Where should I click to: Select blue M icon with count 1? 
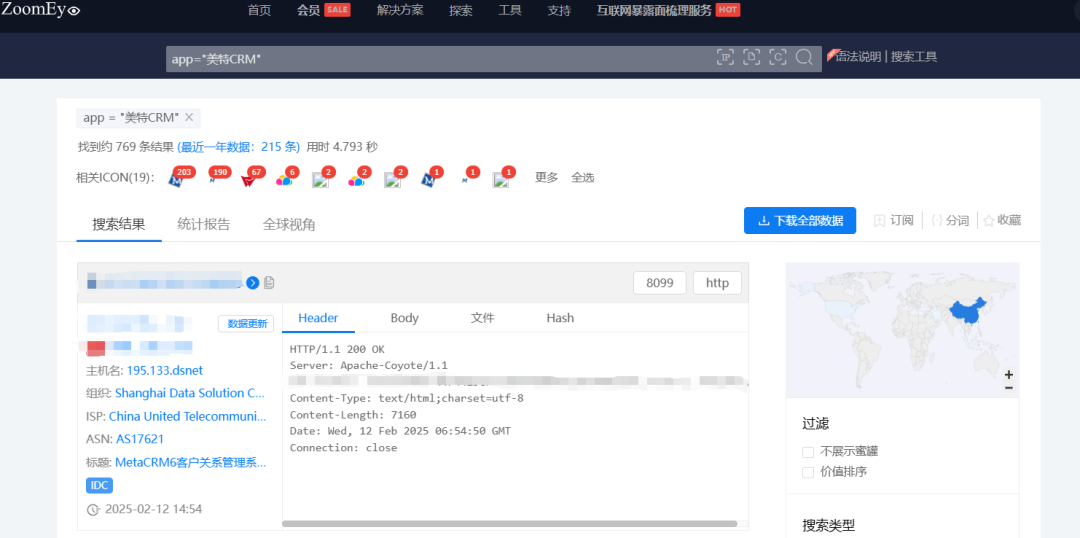(x=428, y=180)
